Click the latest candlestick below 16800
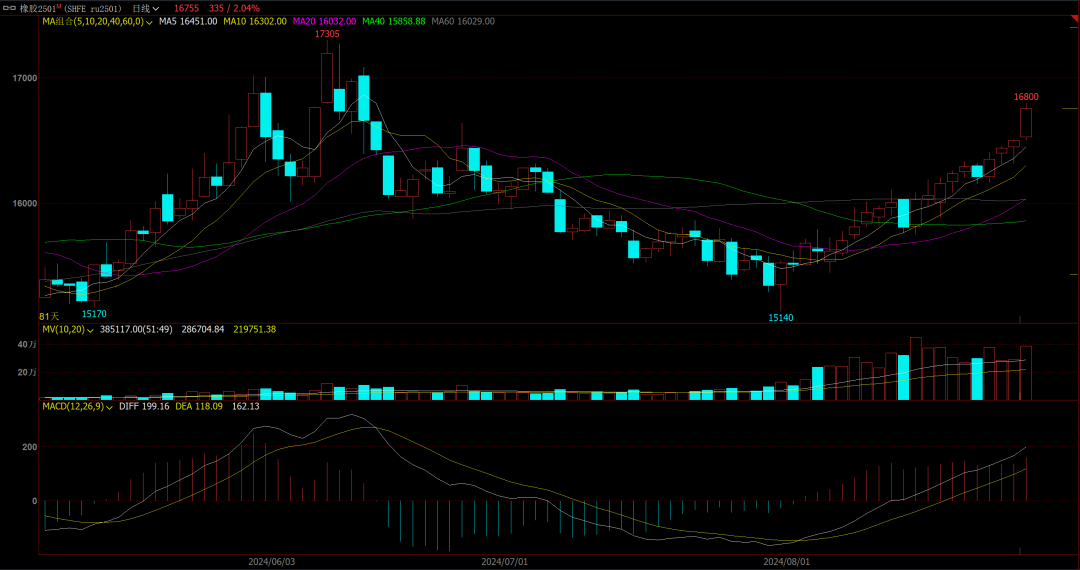This screenshot has width=1080, height=570. tap(1026, 123)
